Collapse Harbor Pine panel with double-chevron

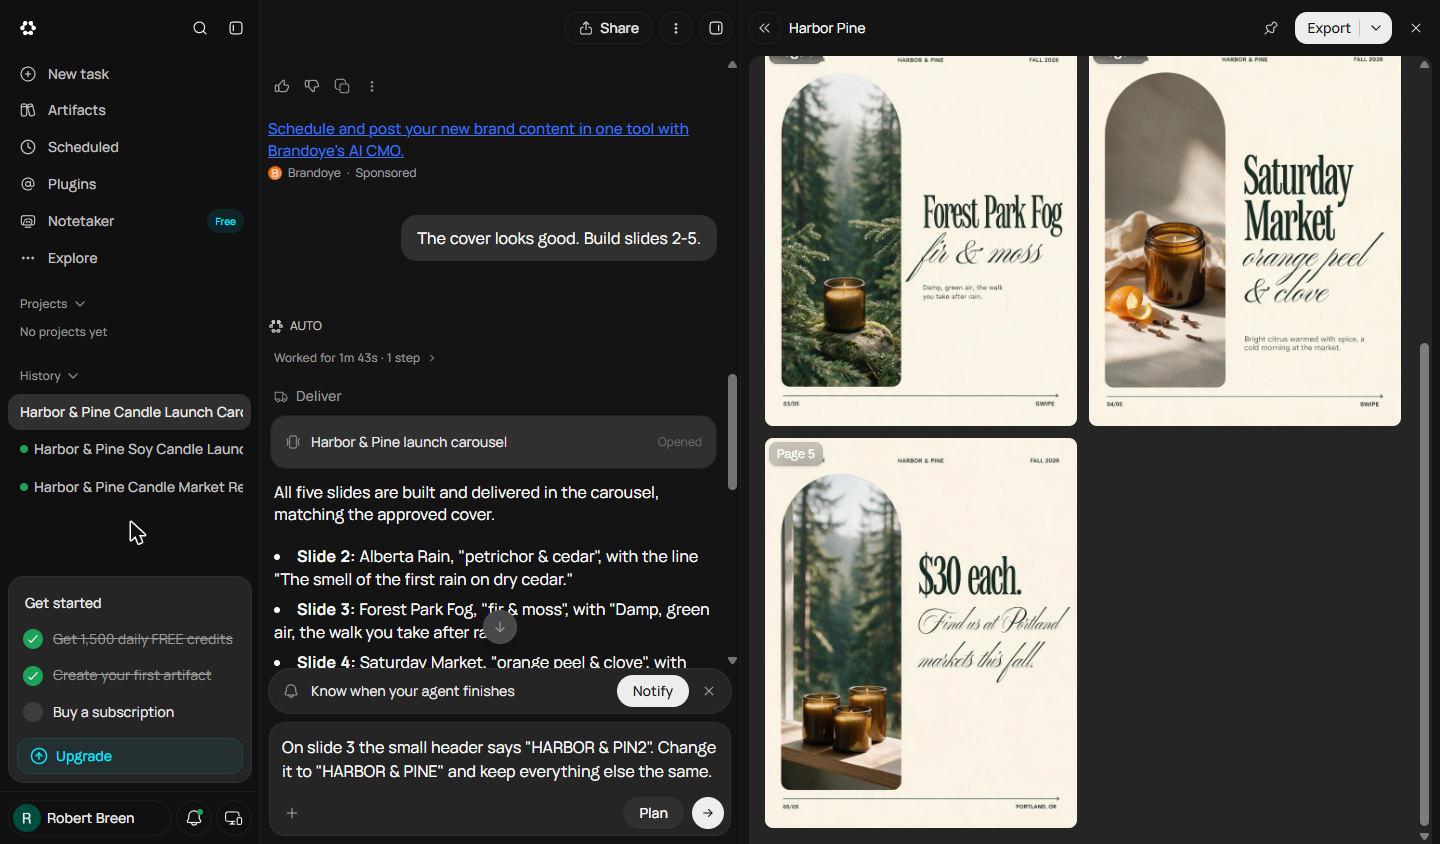[x=765, y=28]
